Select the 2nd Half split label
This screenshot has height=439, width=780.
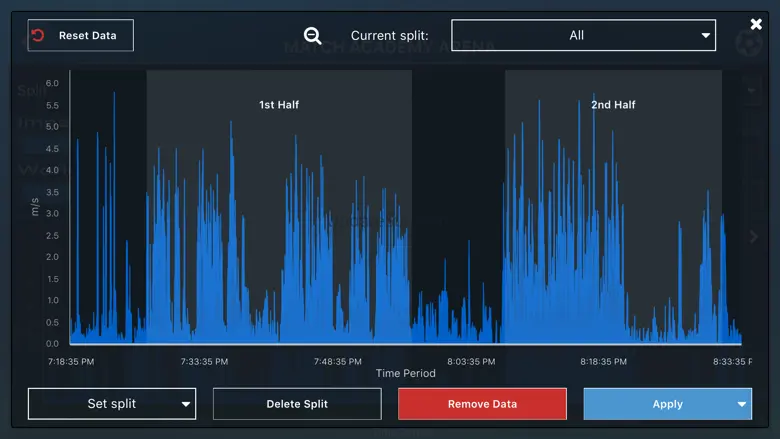613,105
